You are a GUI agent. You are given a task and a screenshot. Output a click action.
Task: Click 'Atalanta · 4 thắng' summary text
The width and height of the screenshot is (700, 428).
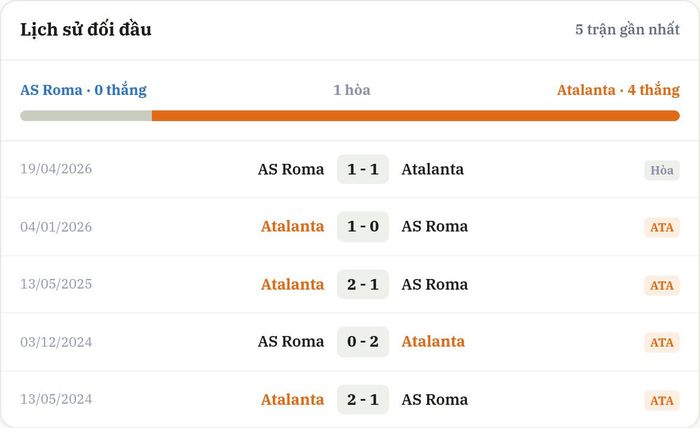(x=618, y=90)
